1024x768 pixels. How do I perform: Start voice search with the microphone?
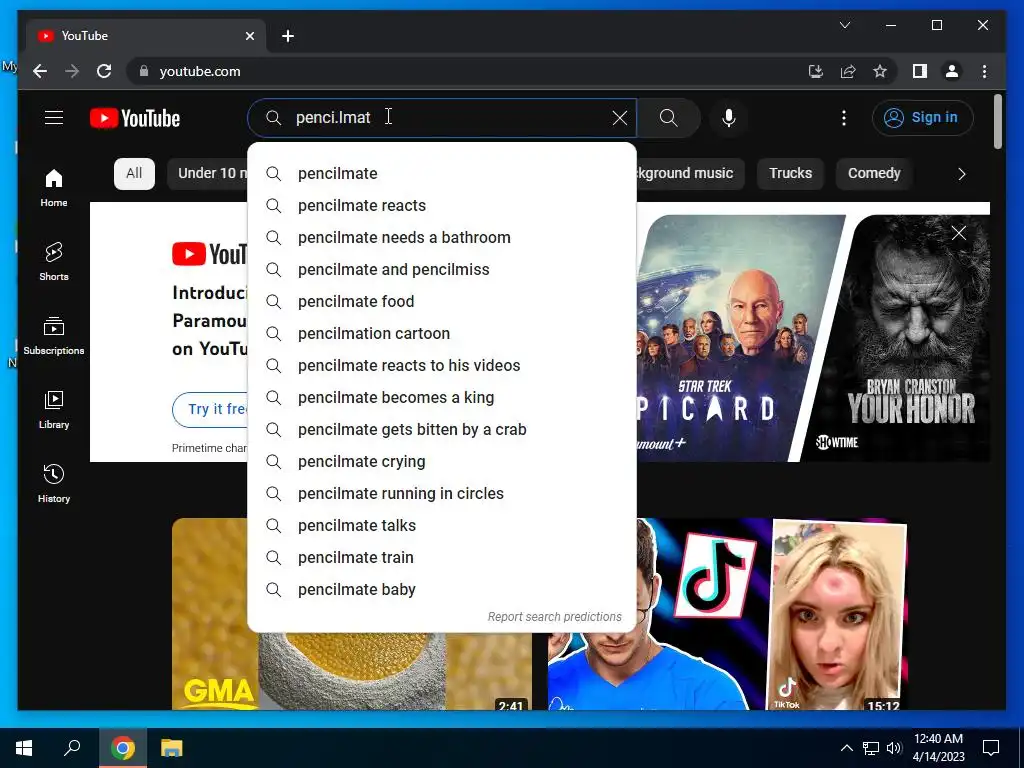(x=729, y=118)
